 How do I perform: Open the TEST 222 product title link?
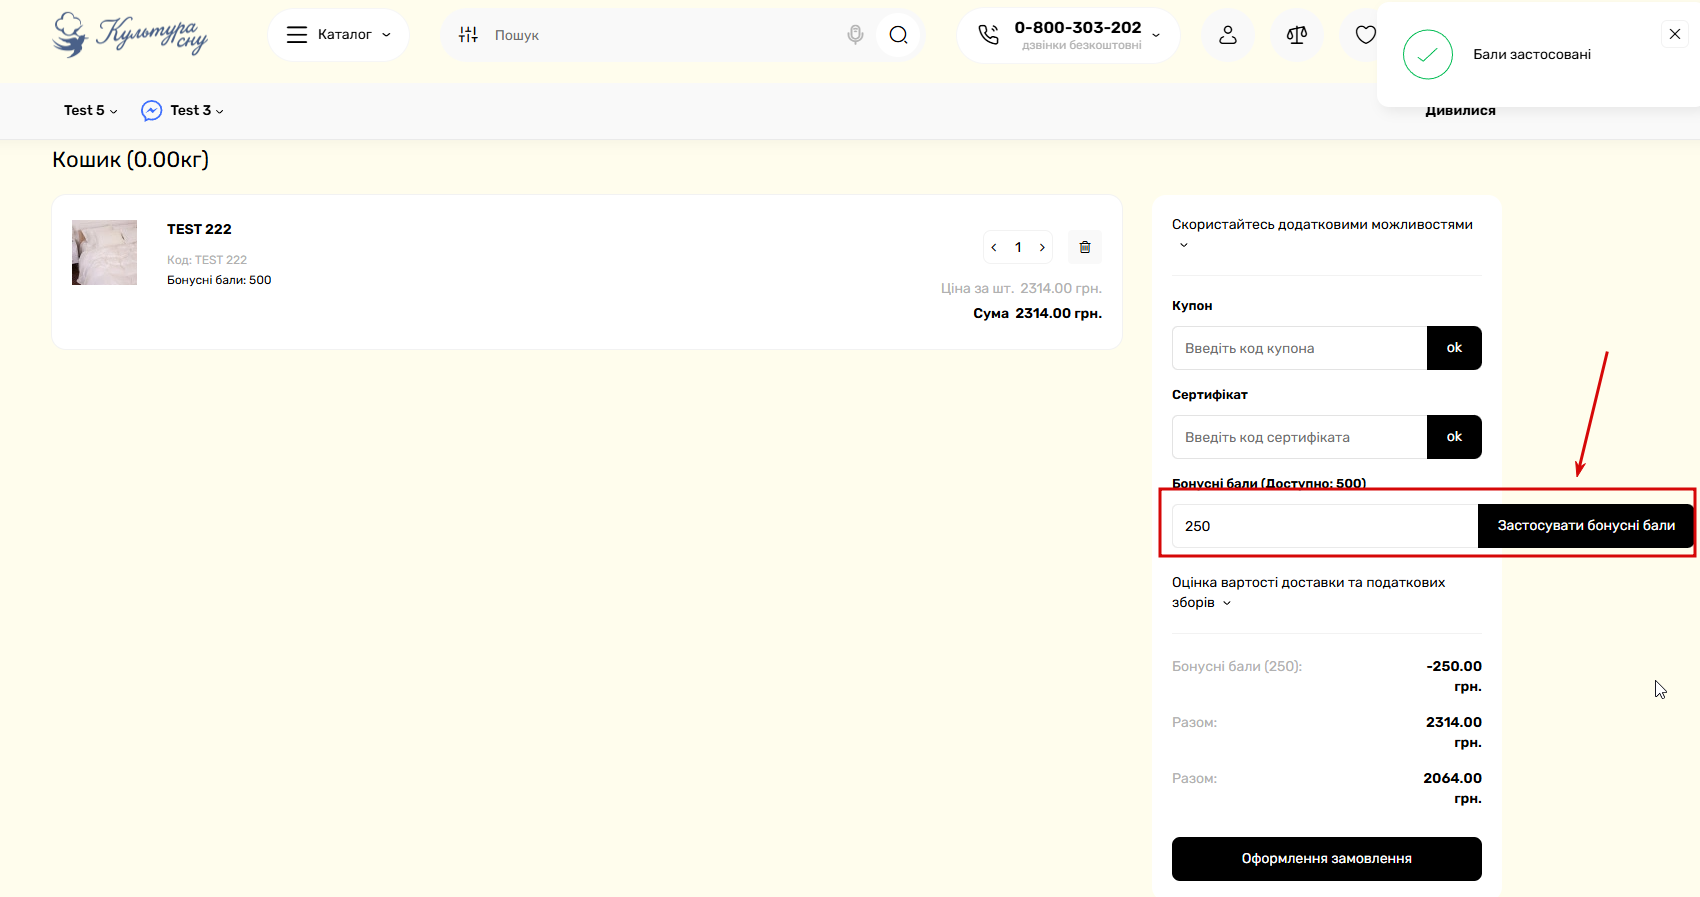[199, 229]
